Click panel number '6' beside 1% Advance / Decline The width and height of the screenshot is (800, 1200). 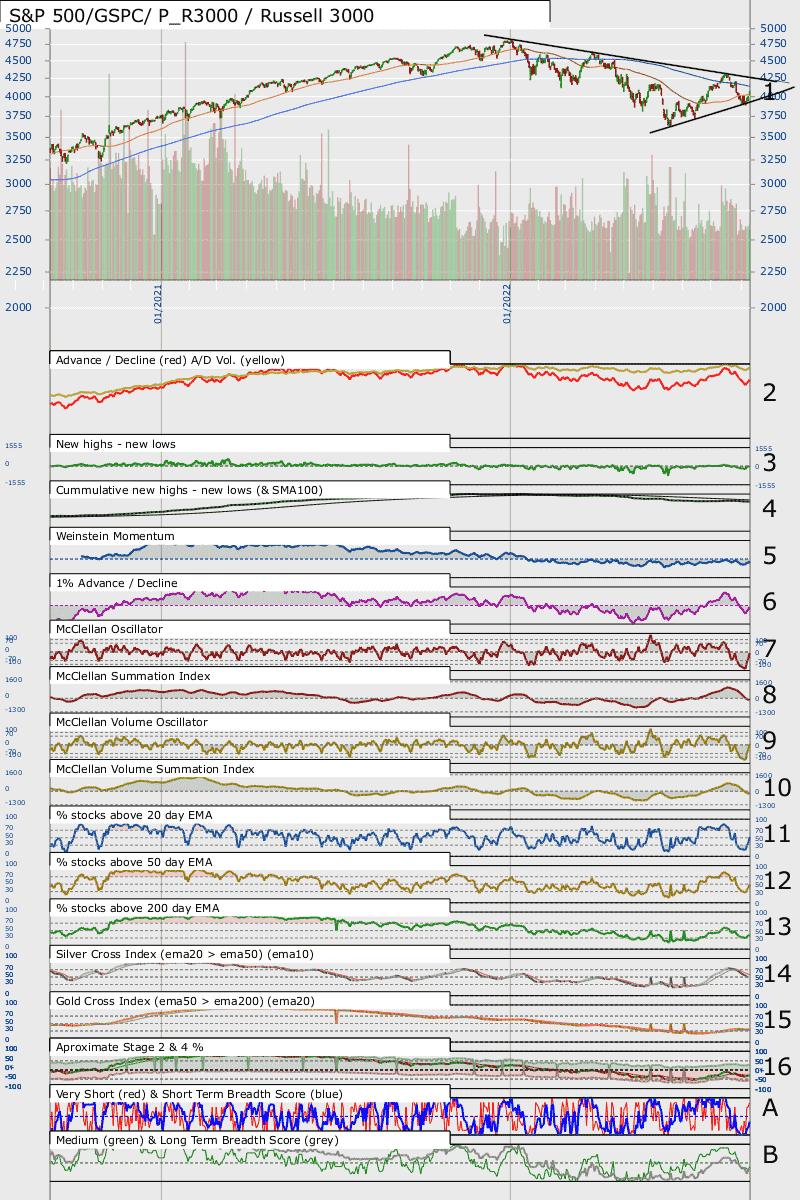(x=769, y=602)
